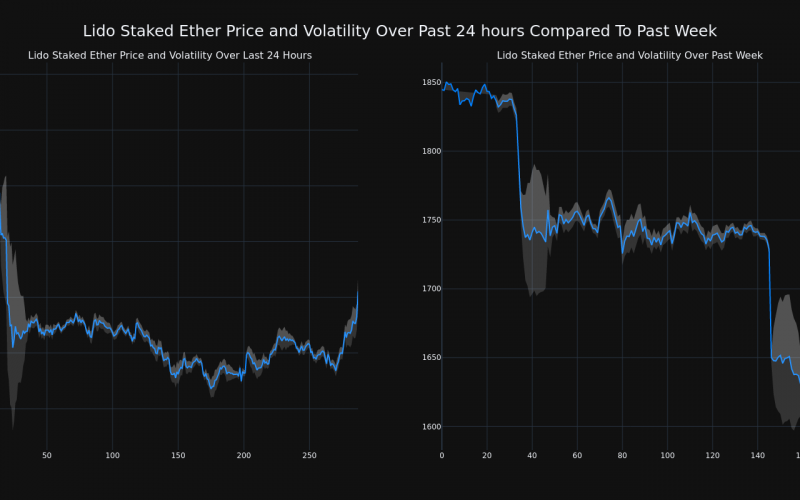
Task: Click the 250 tick on left chart x-axis
Action: [x=310, y=455]
